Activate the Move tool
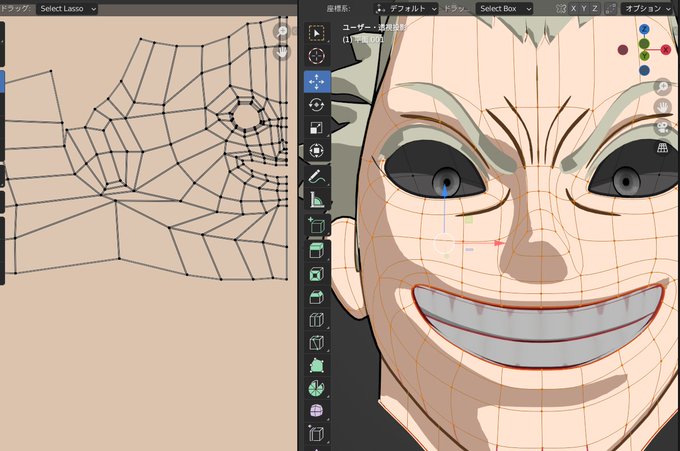This screenshot has height=451, width=680. (x=317, y=81)
